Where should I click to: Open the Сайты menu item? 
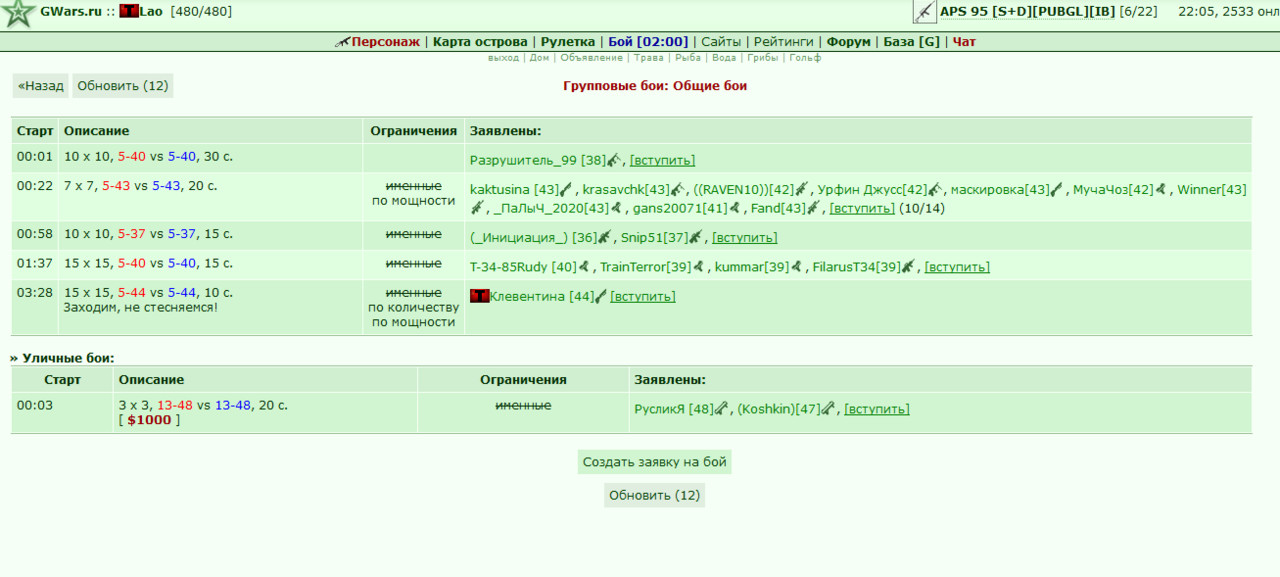coord(721,42)
